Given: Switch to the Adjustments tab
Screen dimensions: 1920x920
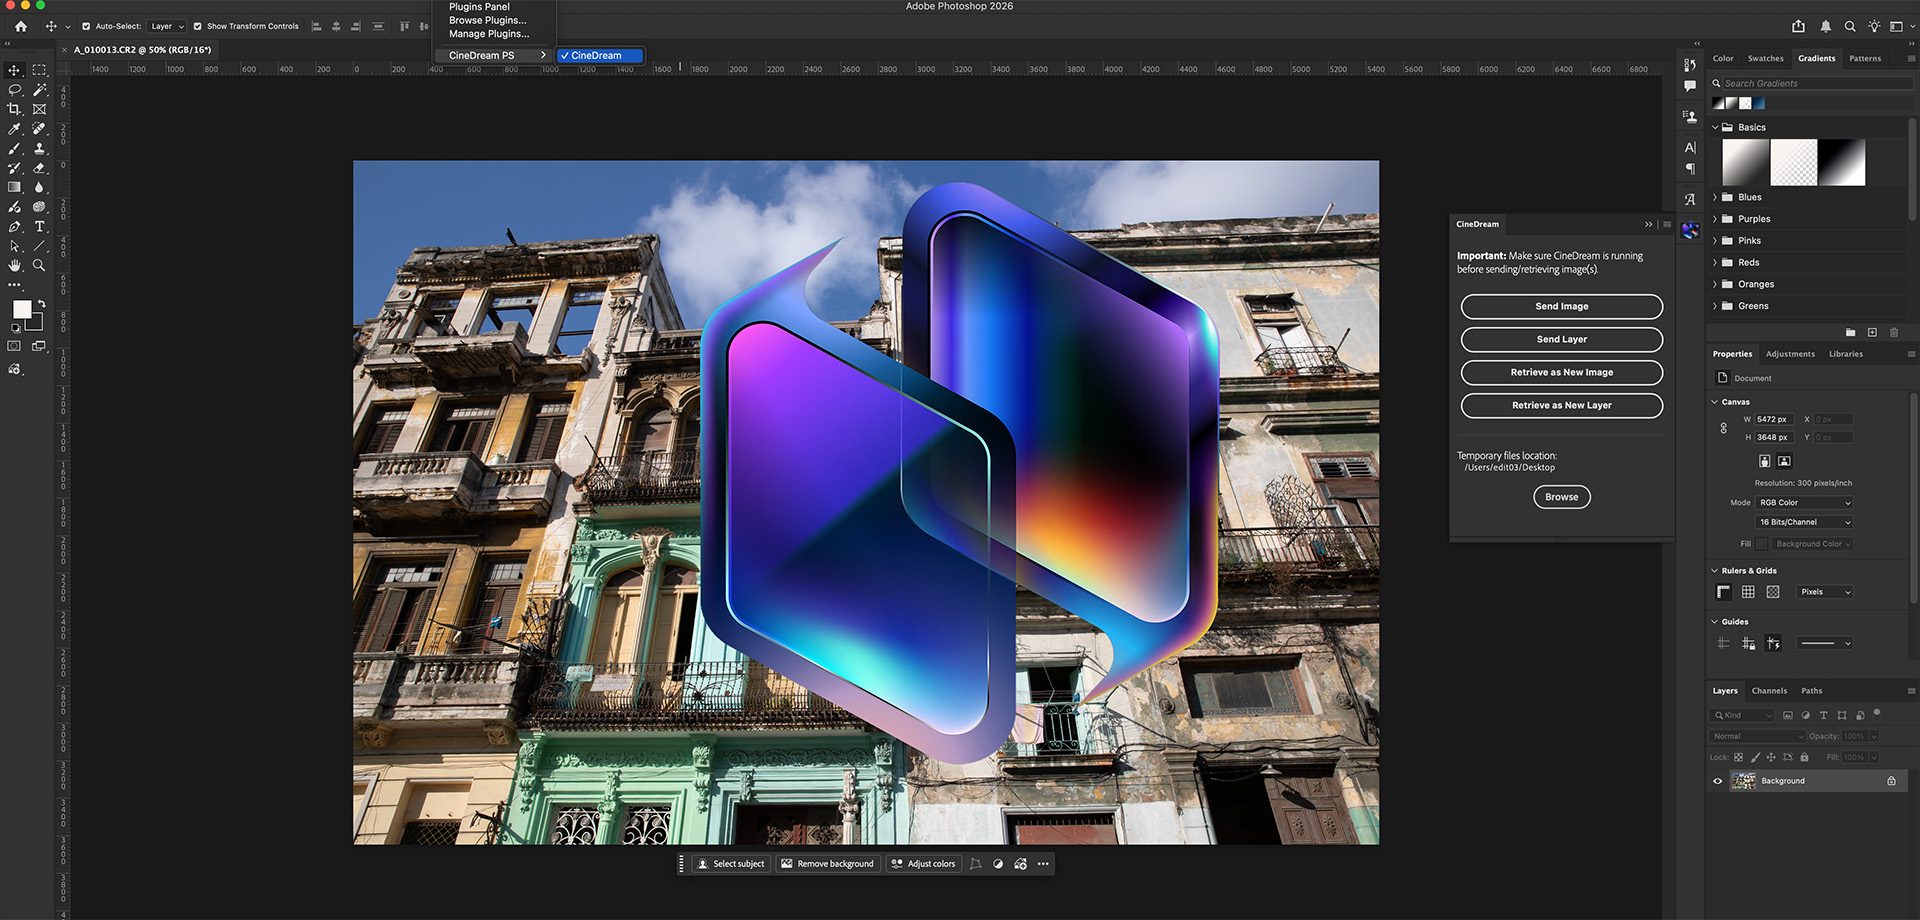Looking at the screenshot, I should pyautogui.click(x=1790, y=354).
